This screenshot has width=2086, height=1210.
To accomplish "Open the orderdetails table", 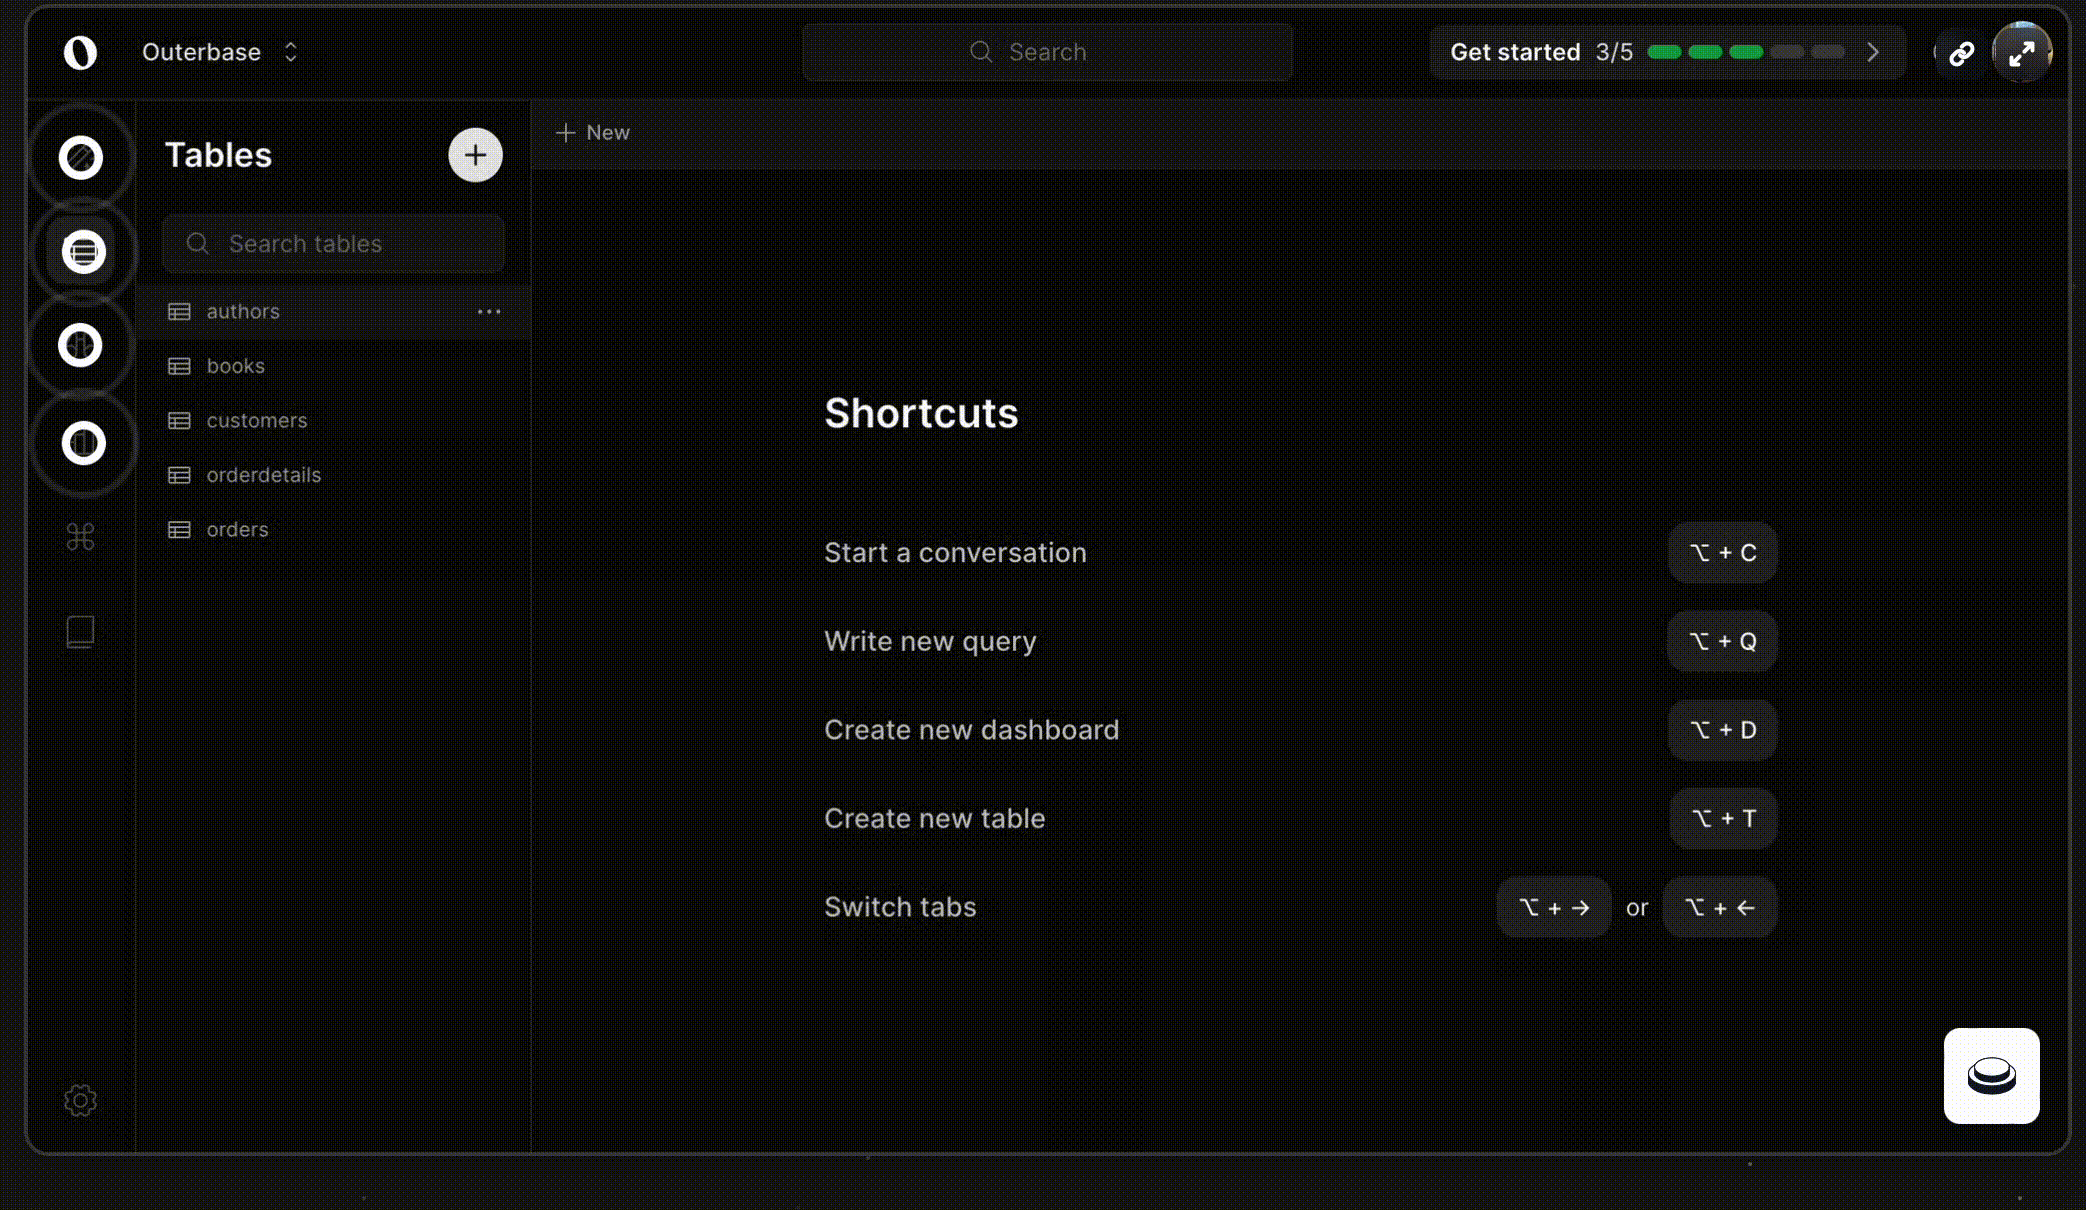I will coord(264,475).
